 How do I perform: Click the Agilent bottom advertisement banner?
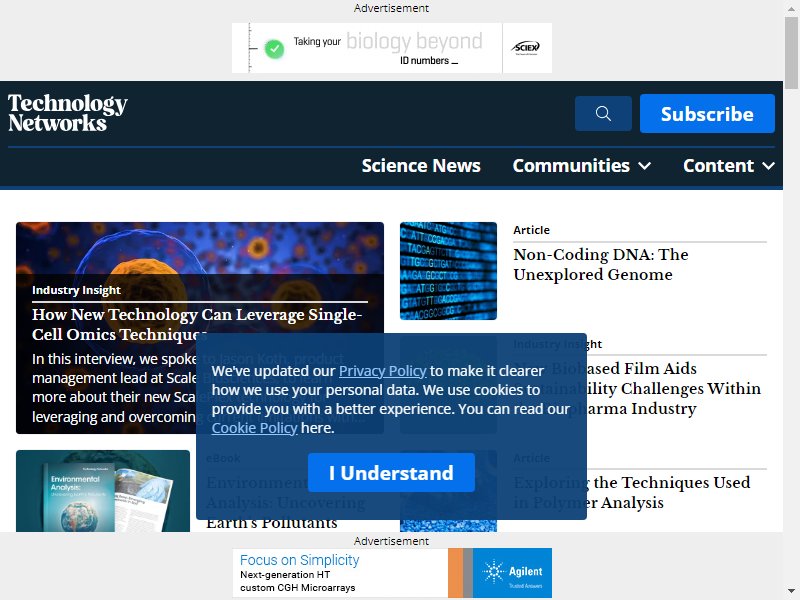tap(392, 572)
